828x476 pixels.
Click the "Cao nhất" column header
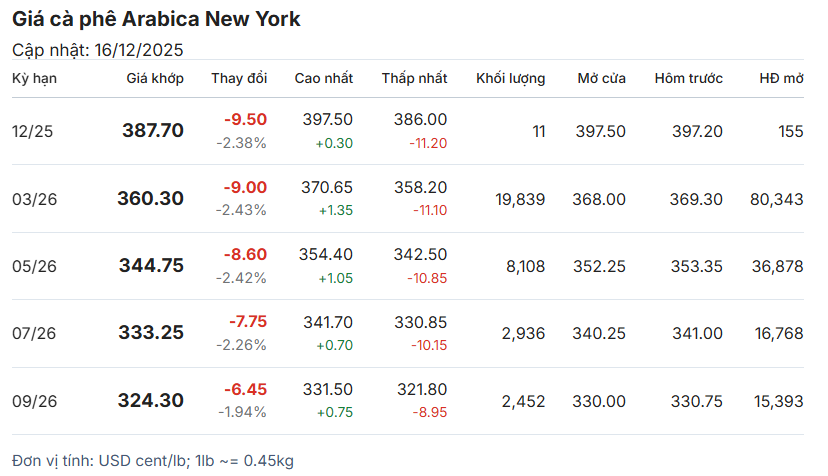(x=323, y=78)
